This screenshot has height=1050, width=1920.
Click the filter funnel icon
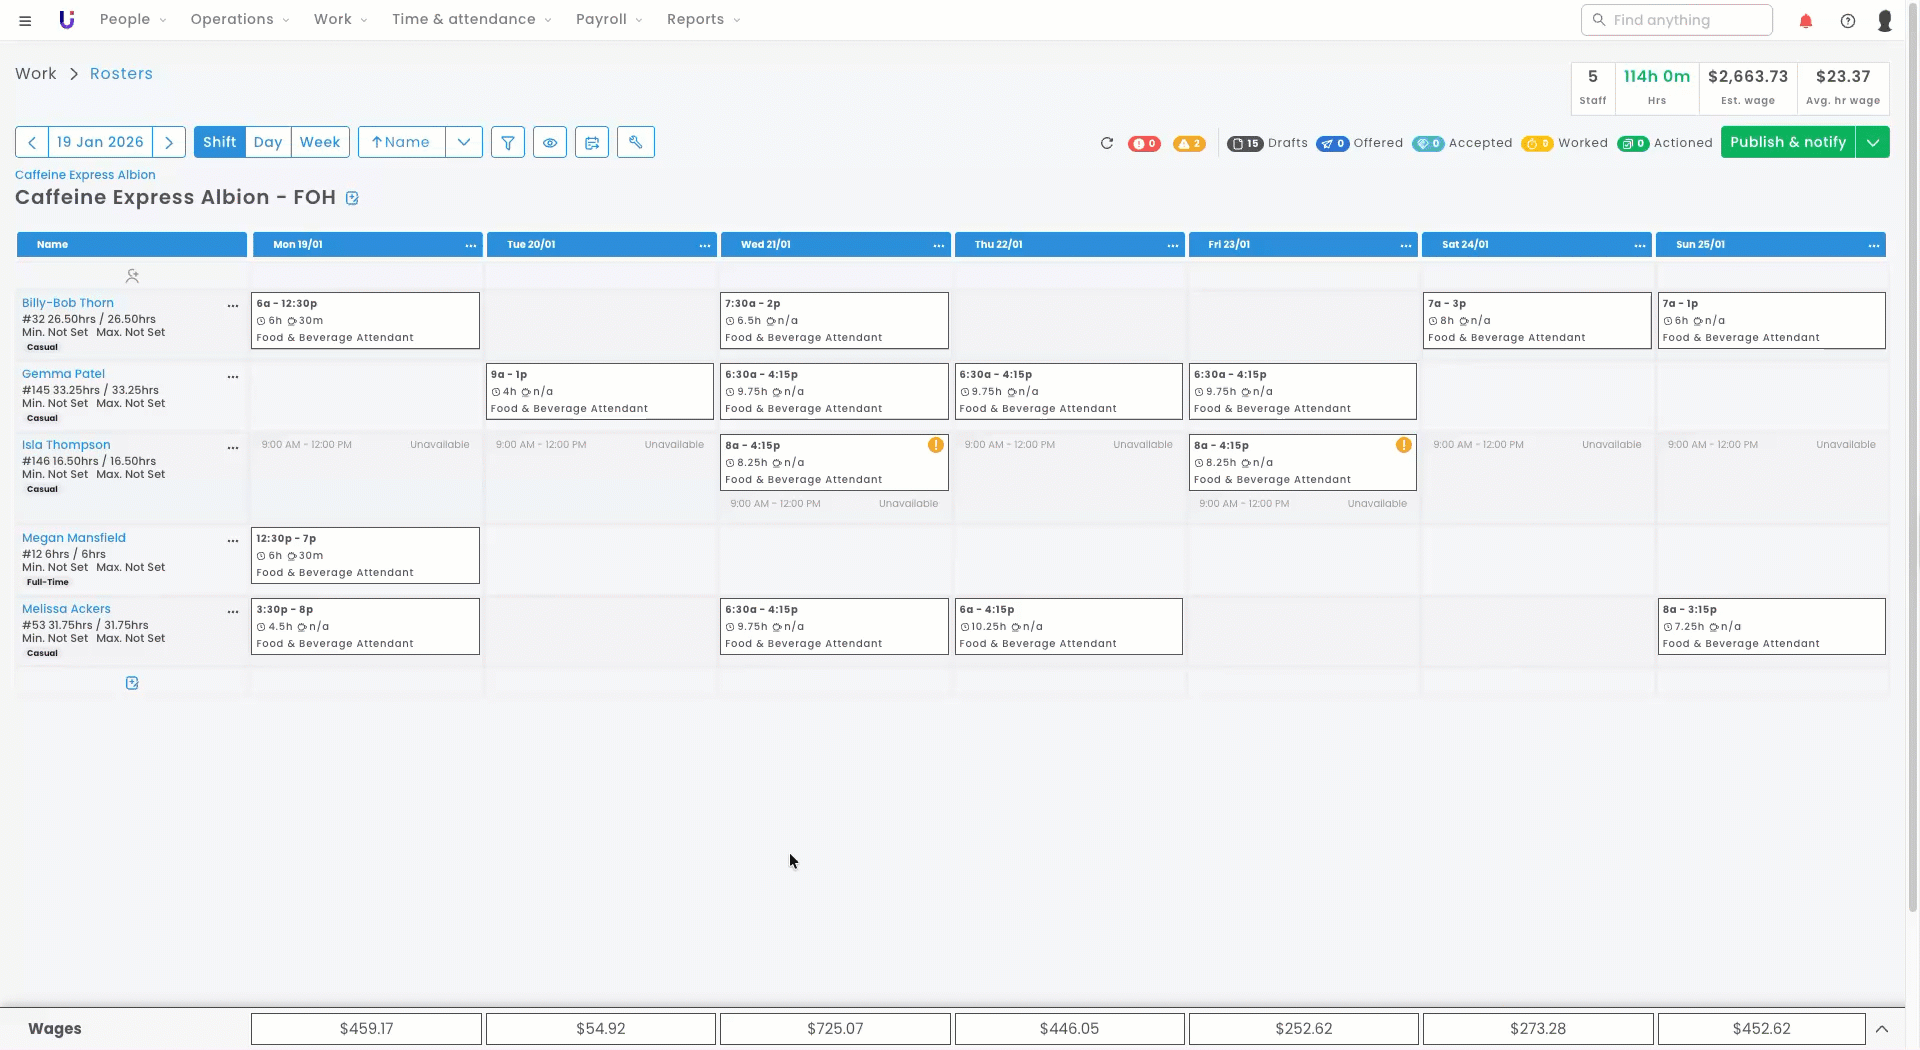click(508, 142)
